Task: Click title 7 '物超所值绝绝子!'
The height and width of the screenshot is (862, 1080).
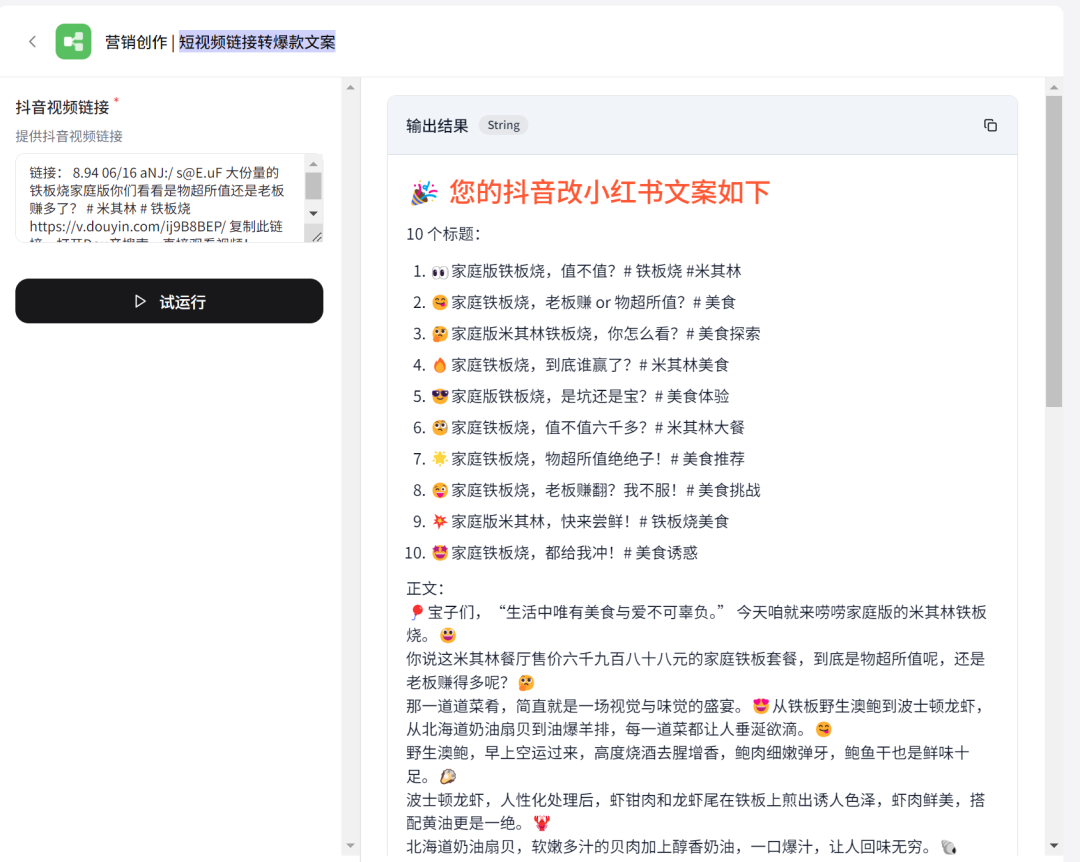Action: coord(604,459)
